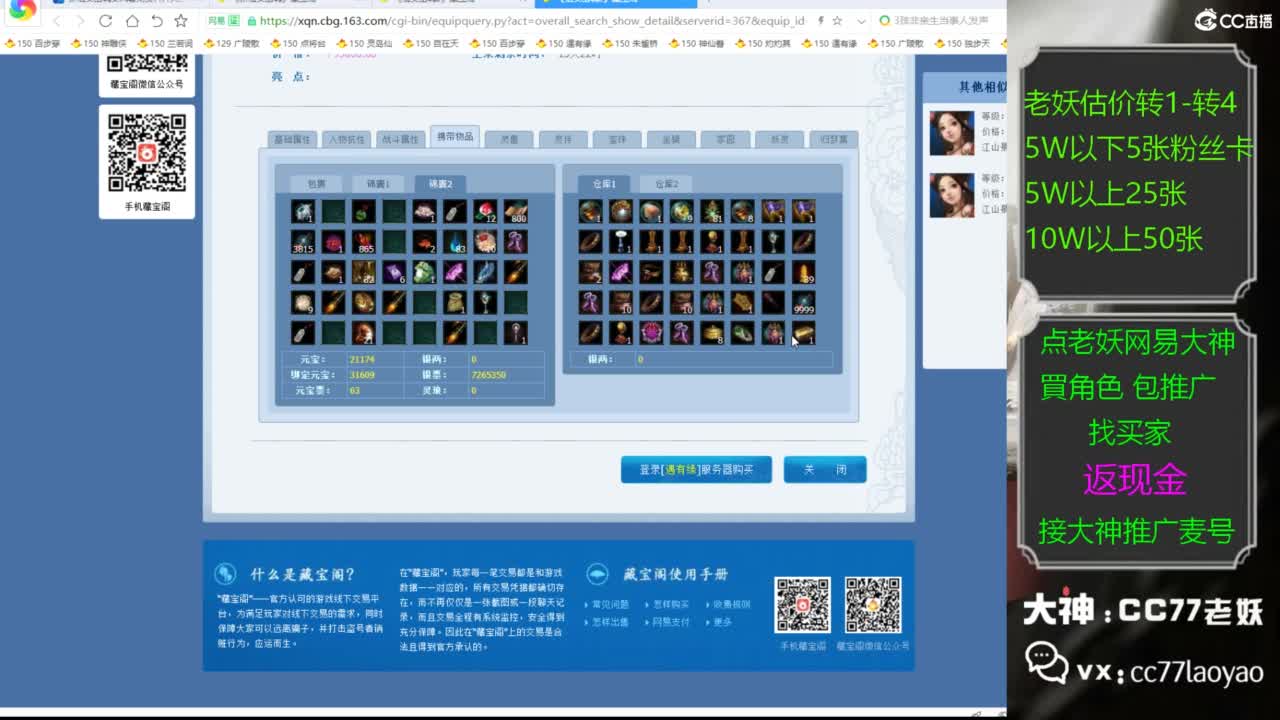Open the 网易支付 help link
The width and height of the screenshot is (1280, 720).
[670, 622]
